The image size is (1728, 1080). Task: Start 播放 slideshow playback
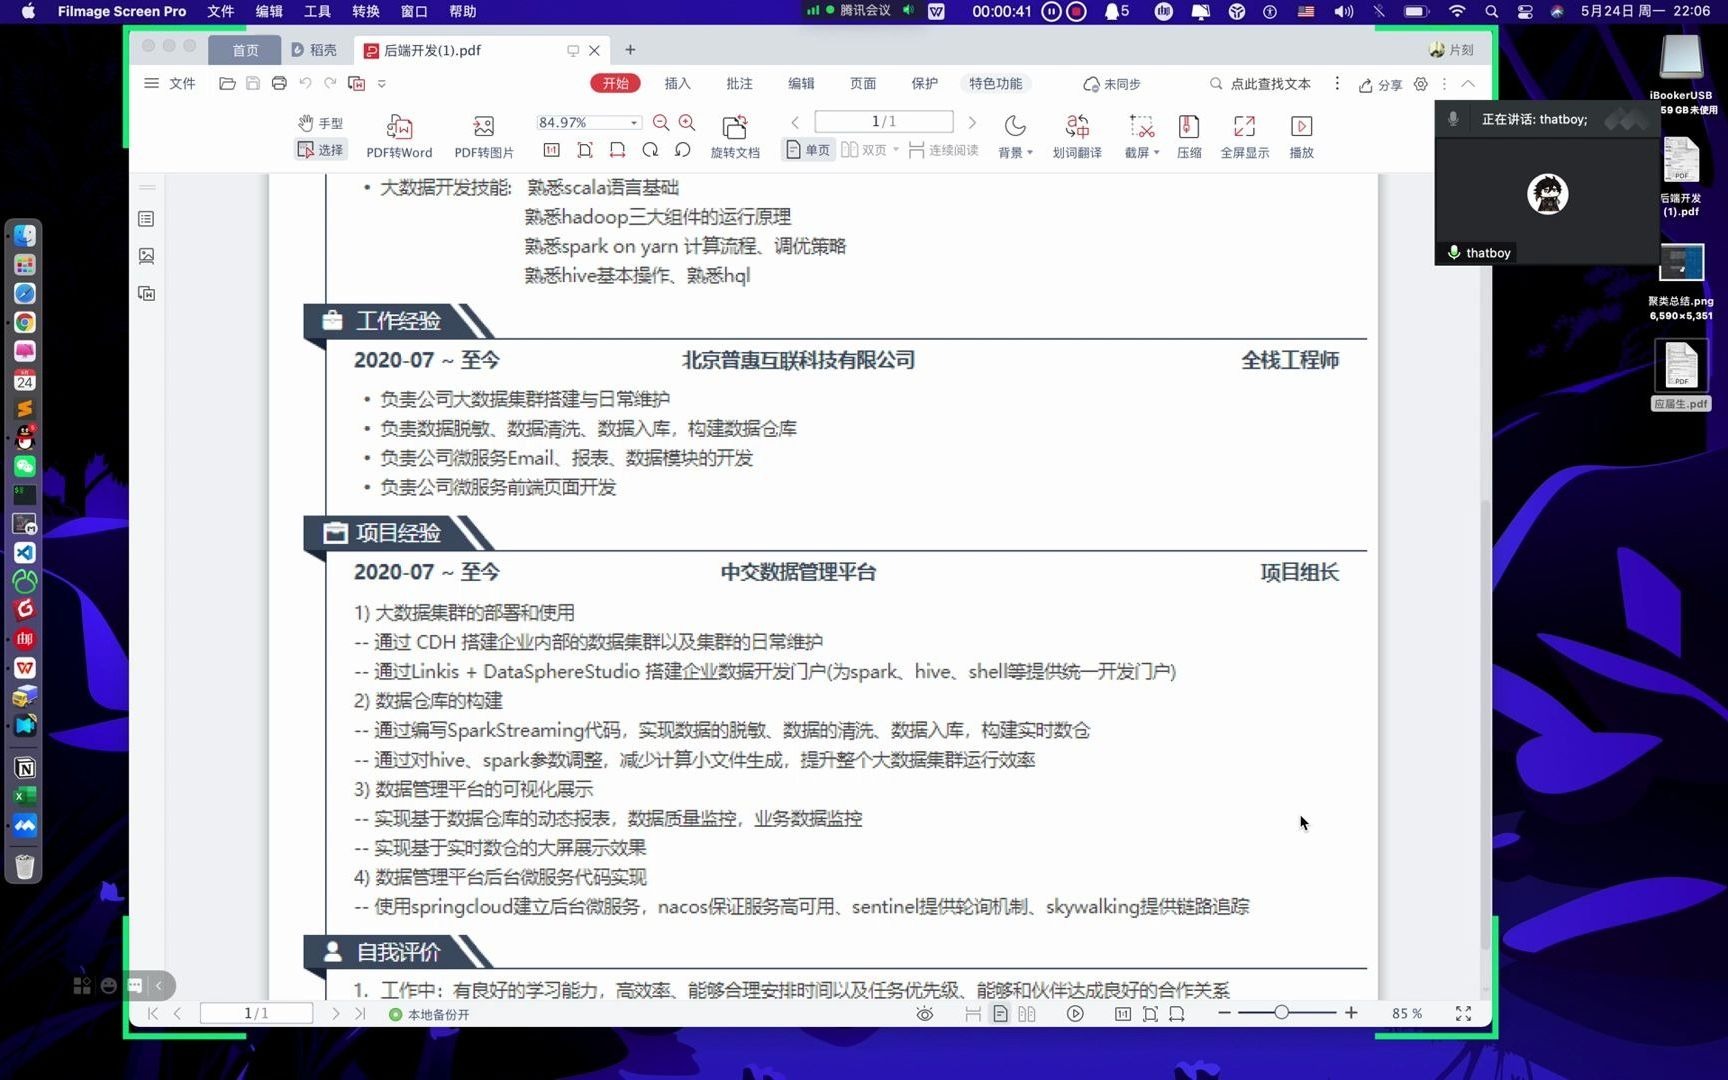[x=1301, y=135]
